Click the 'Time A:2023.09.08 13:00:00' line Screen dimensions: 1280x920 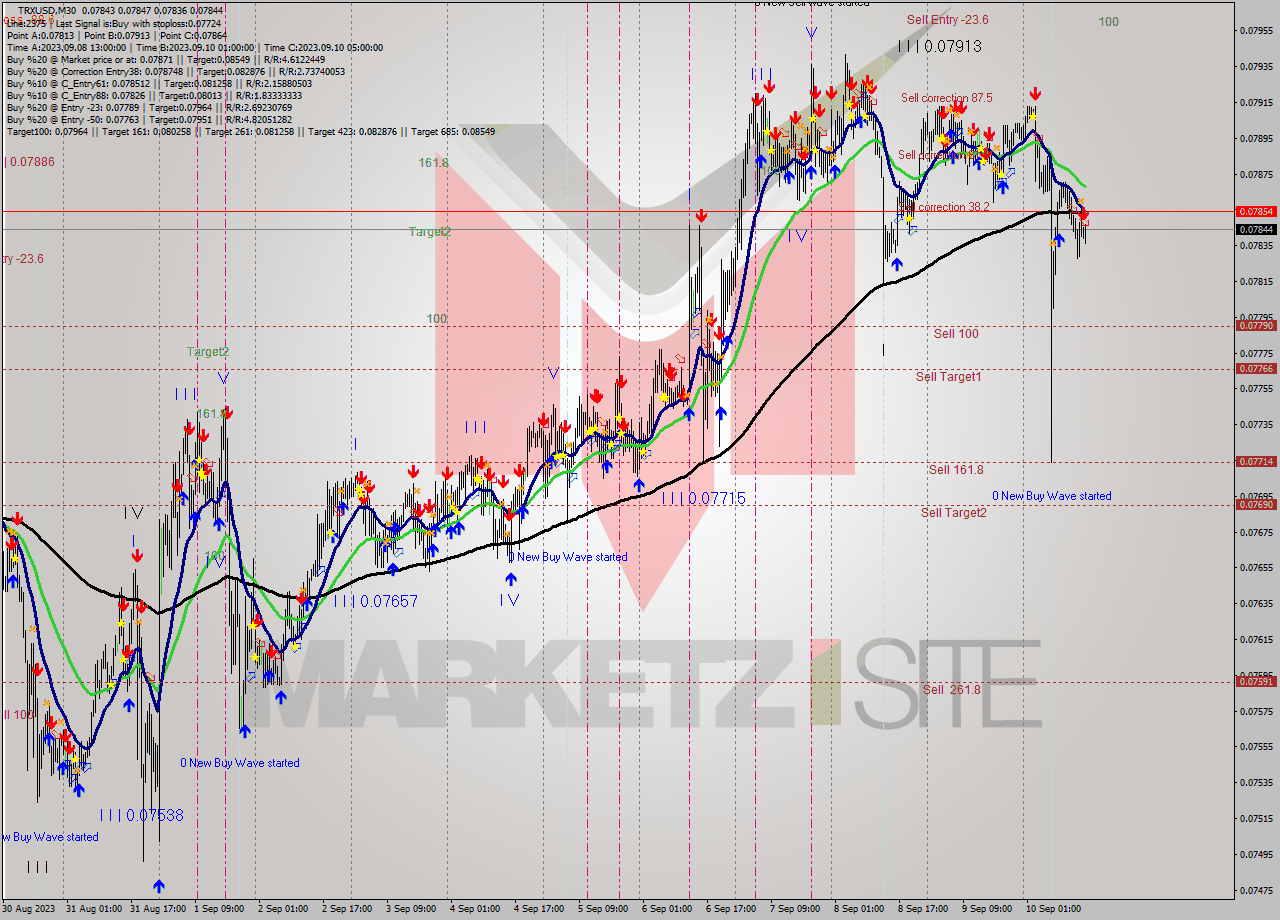(66, 47)
